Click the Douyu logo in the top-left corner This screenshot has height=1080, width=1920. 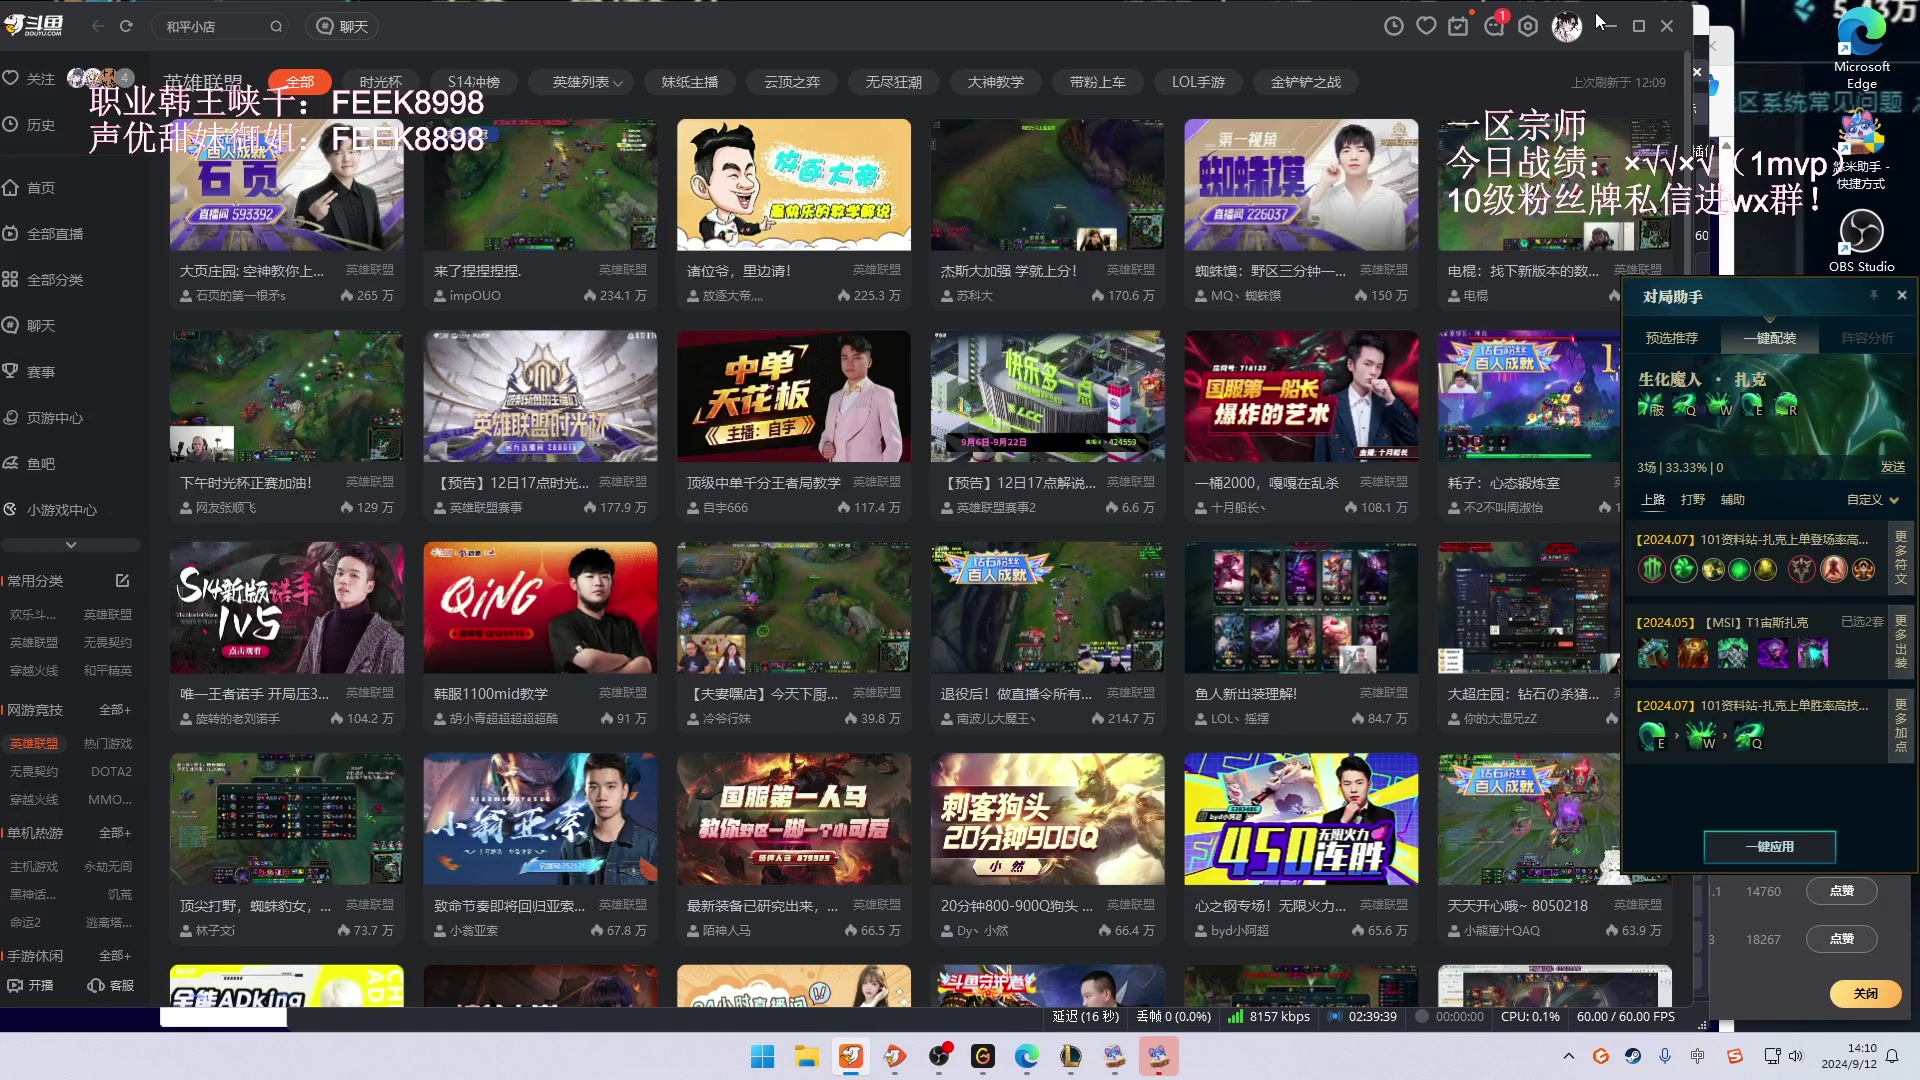(x=35, y=26)
